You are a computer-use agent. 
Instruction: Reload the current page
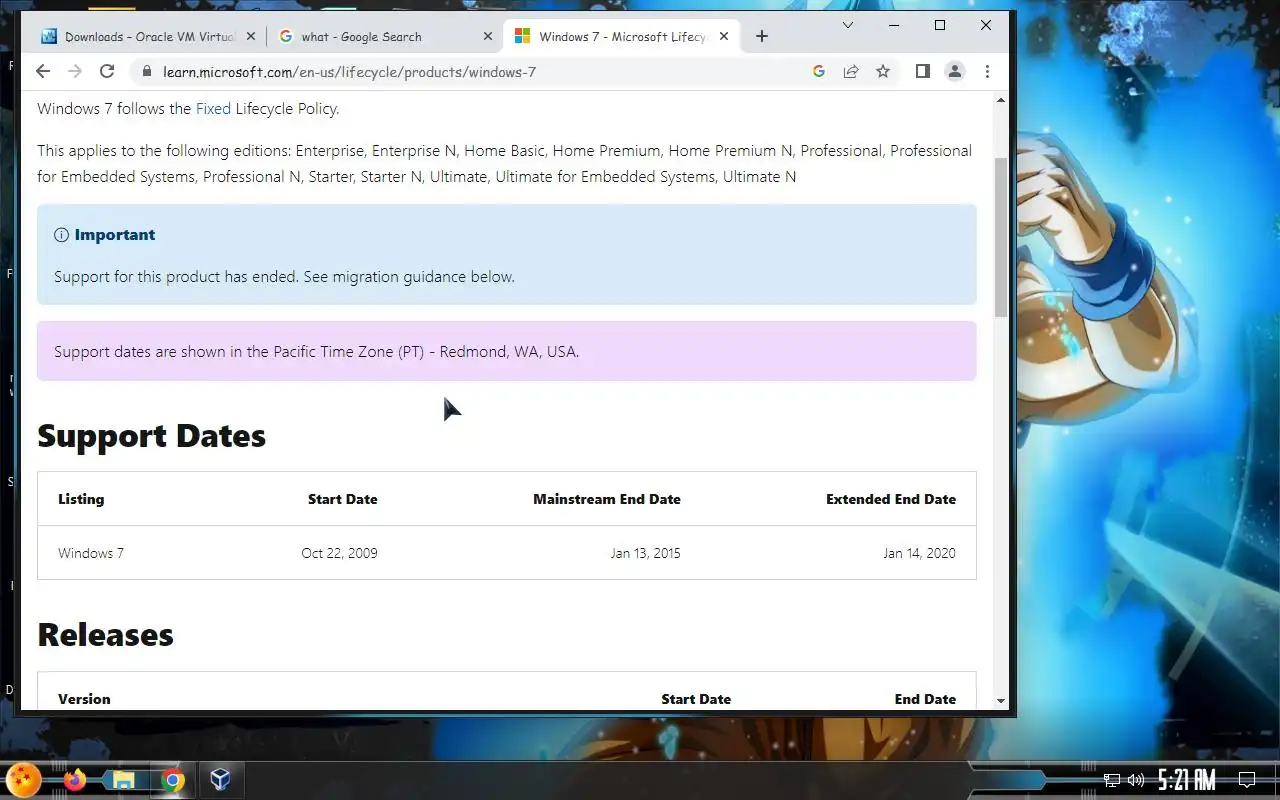[107, 71]
